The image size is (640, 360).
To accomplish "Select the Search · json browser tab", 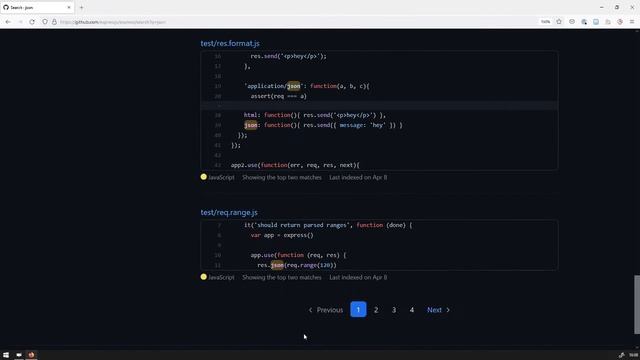I will click(37, 7).
